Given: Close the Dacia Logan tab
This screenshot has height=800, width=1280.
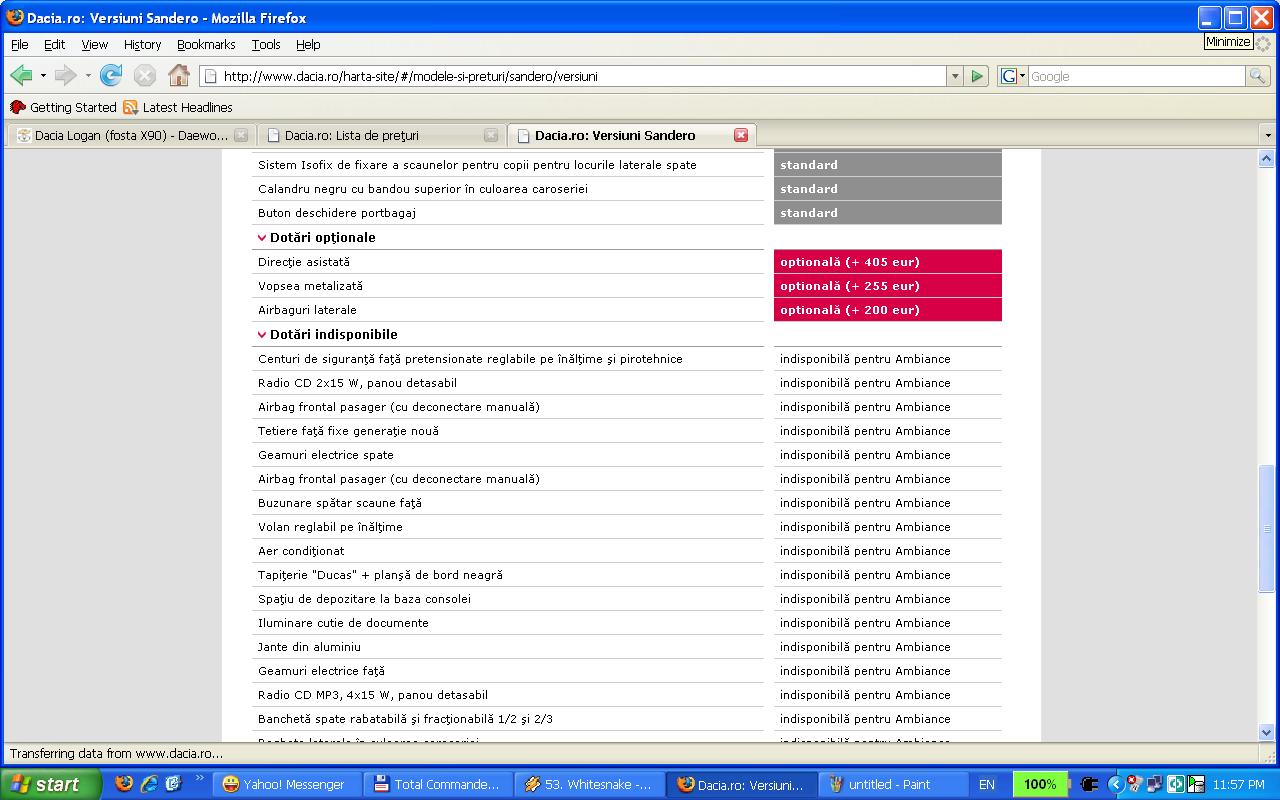Looking at the screenshot, I should 241,135.
